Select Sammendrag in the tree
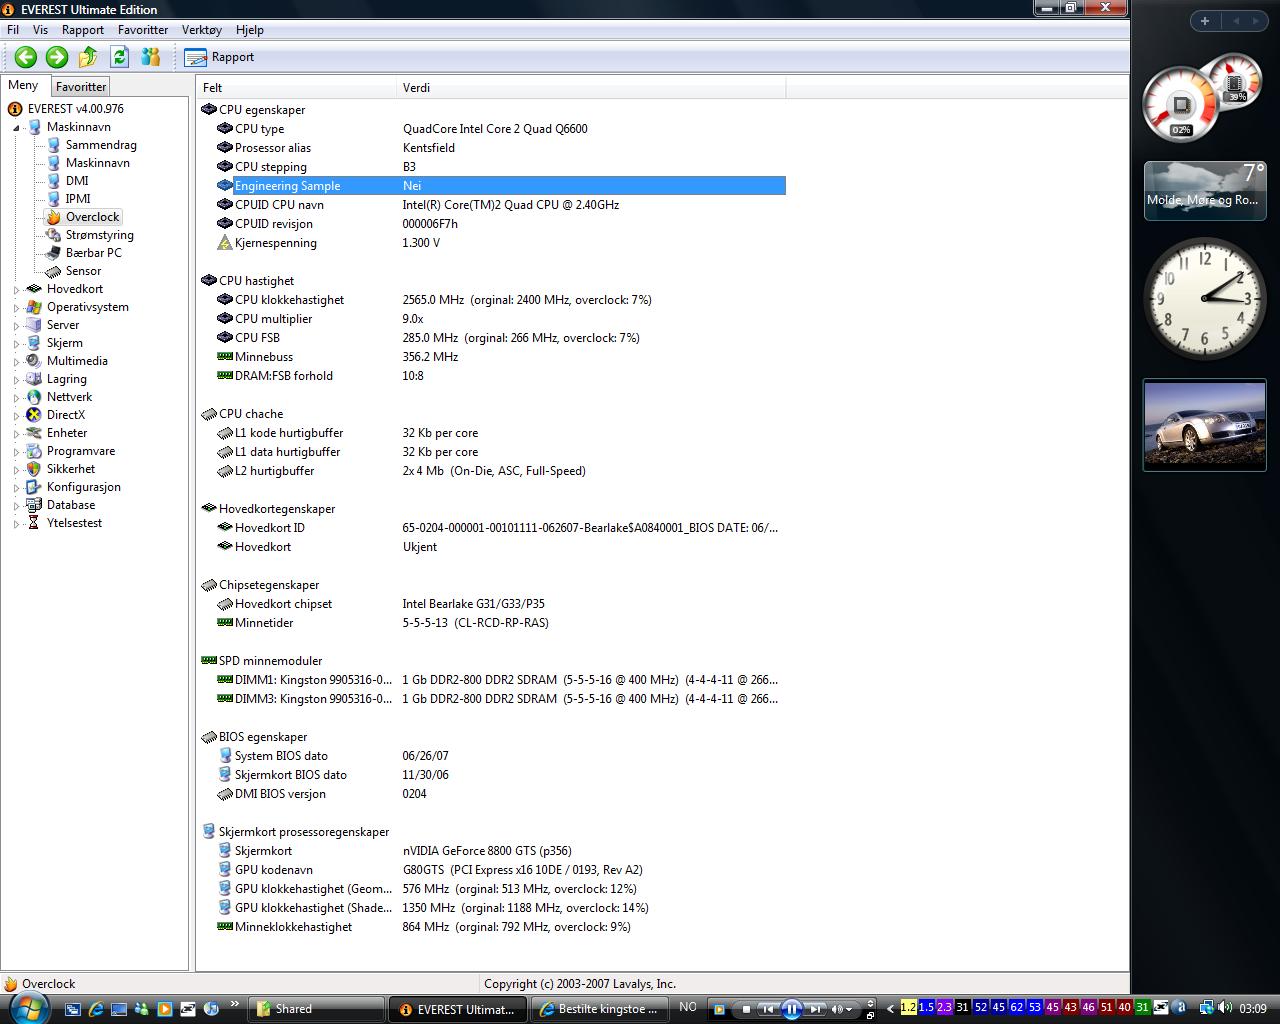 pos(101,145)
